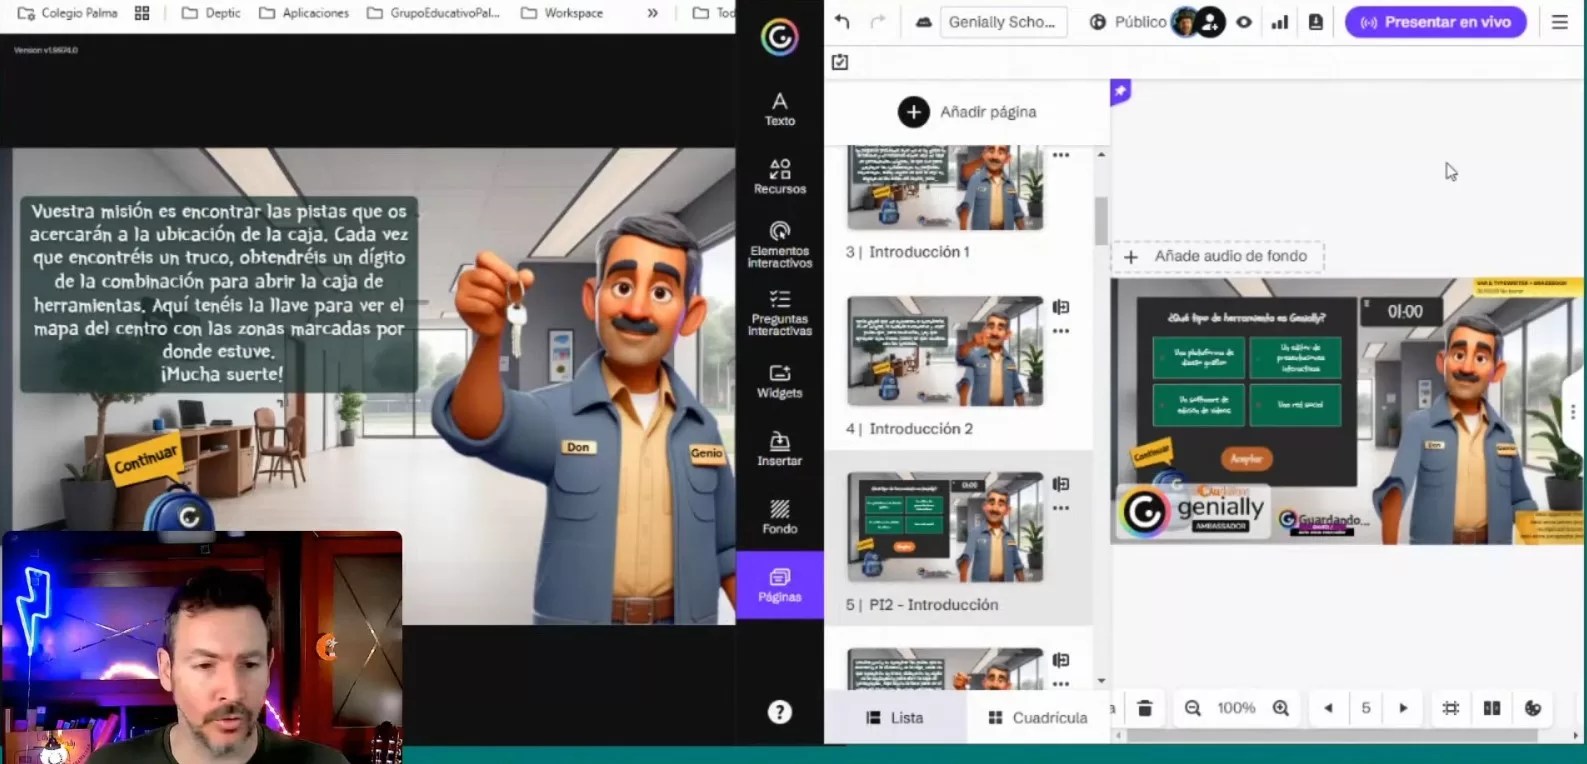
Task: Open options for the Introducción 1 page
Action: click(1061, 155)
